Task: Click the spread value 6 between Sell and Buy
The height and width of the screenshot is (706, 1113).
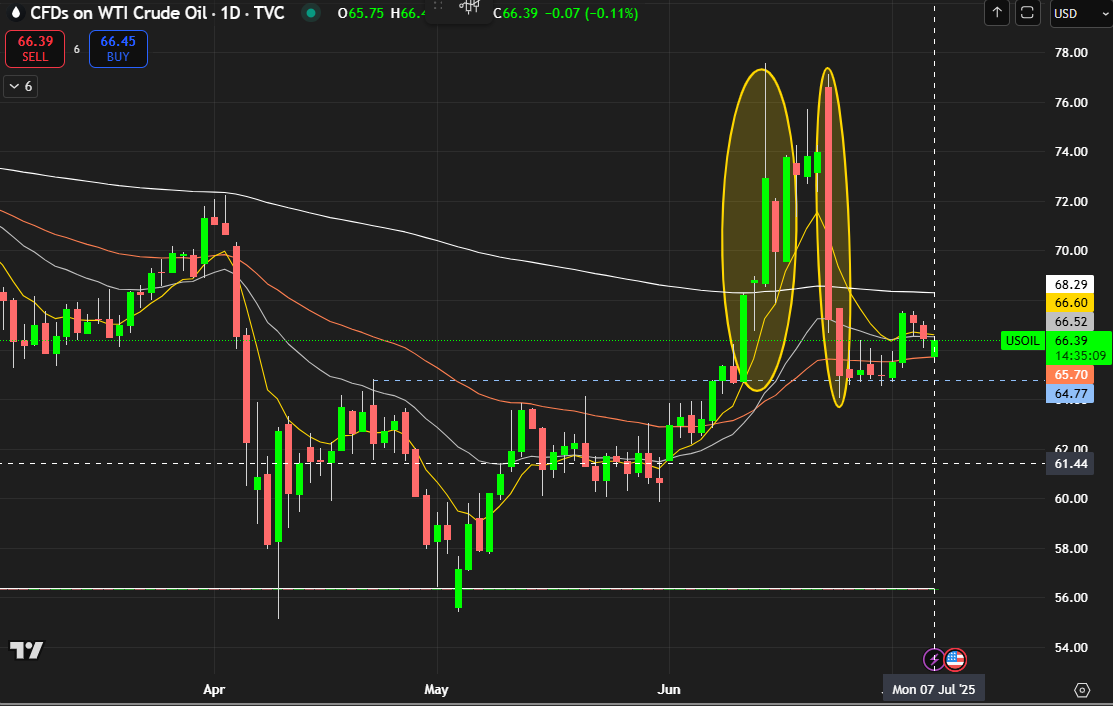Action: (77, 50)
